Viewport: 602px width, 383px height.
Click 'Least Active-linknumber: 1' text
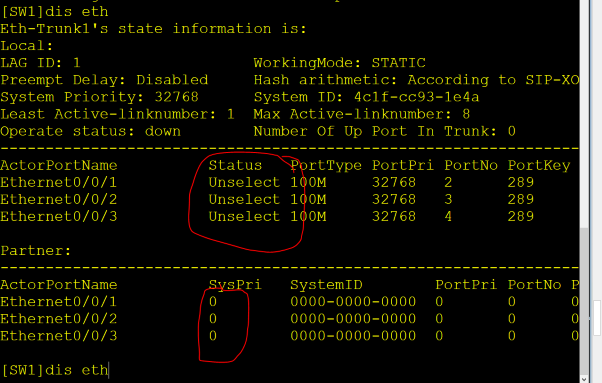(x=117, y=114)
